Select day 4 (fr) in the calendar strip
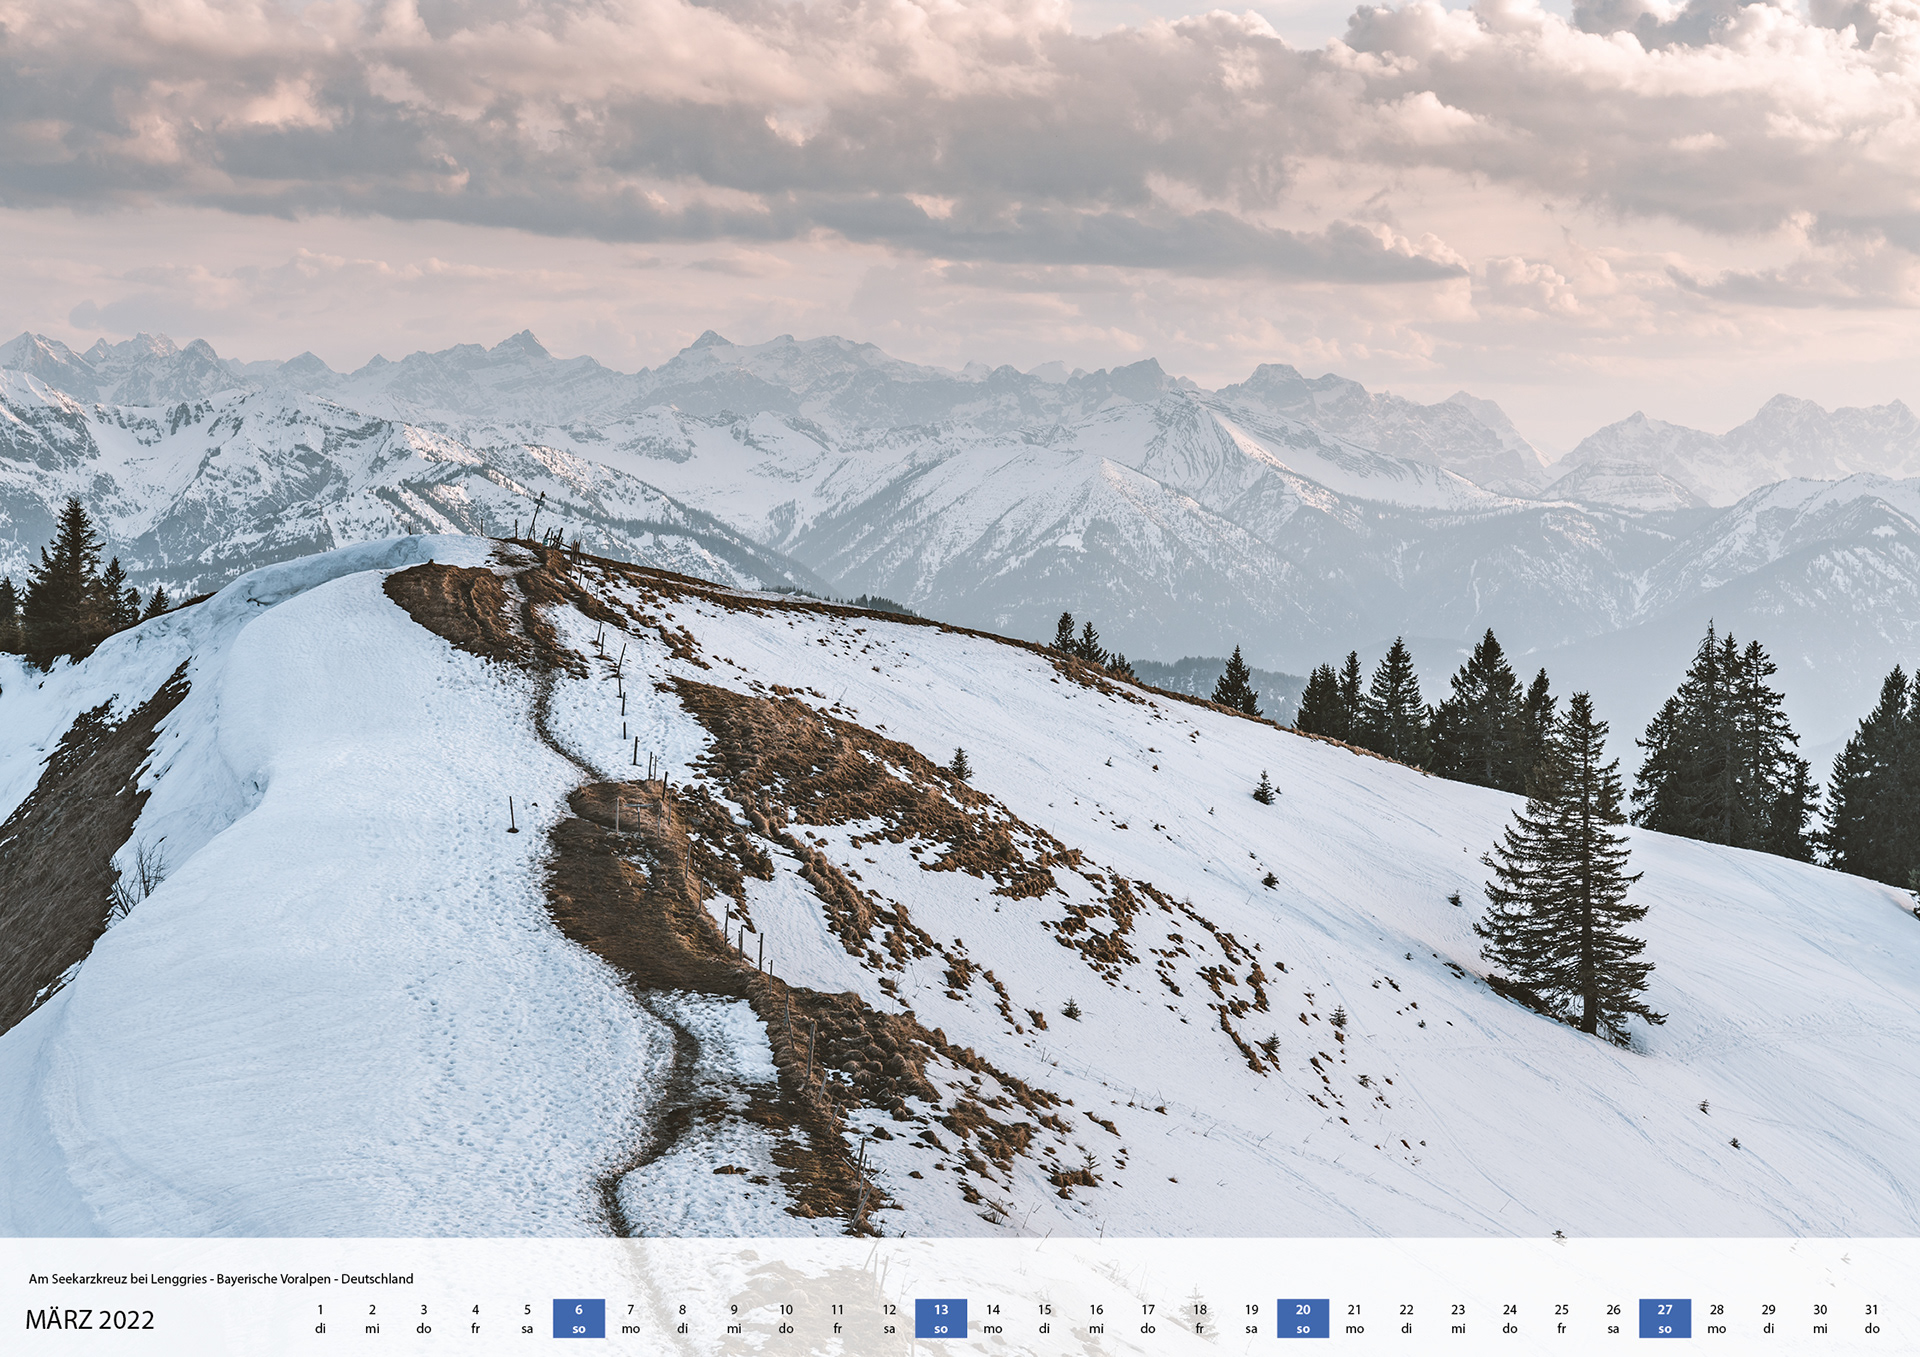 475,1319
